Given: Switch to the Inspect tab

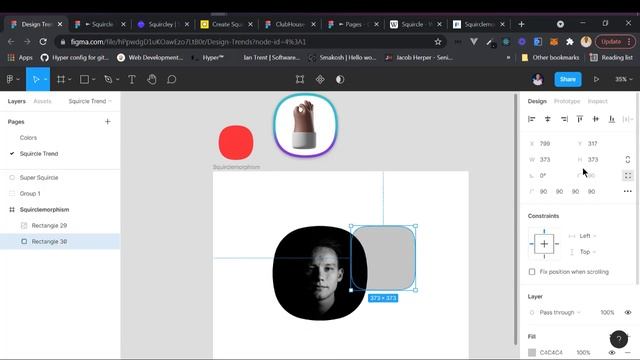Looking at the screenshot, I should [x=598, y=101].
